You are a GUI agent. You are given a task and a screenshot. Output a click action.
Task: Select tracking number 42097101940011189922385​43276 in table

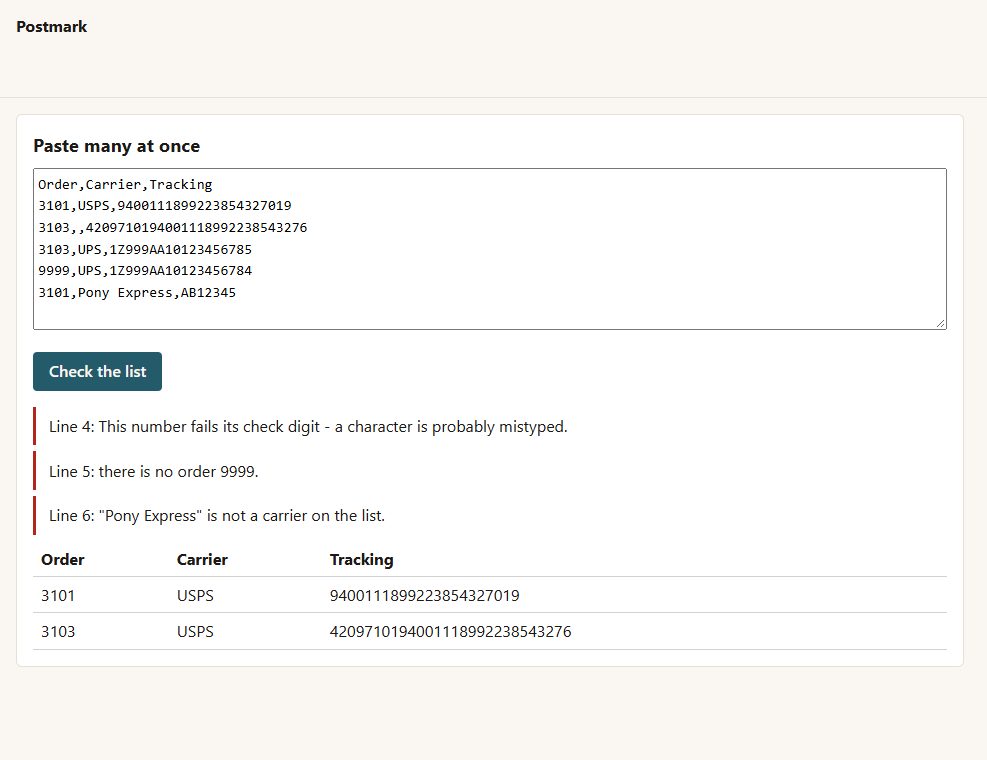[x=451, y=632]
